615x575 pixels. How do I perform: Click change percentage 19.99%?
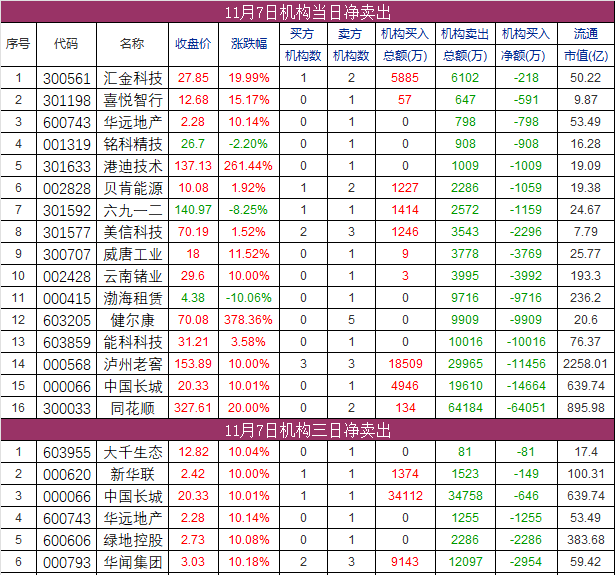(249, 78)
